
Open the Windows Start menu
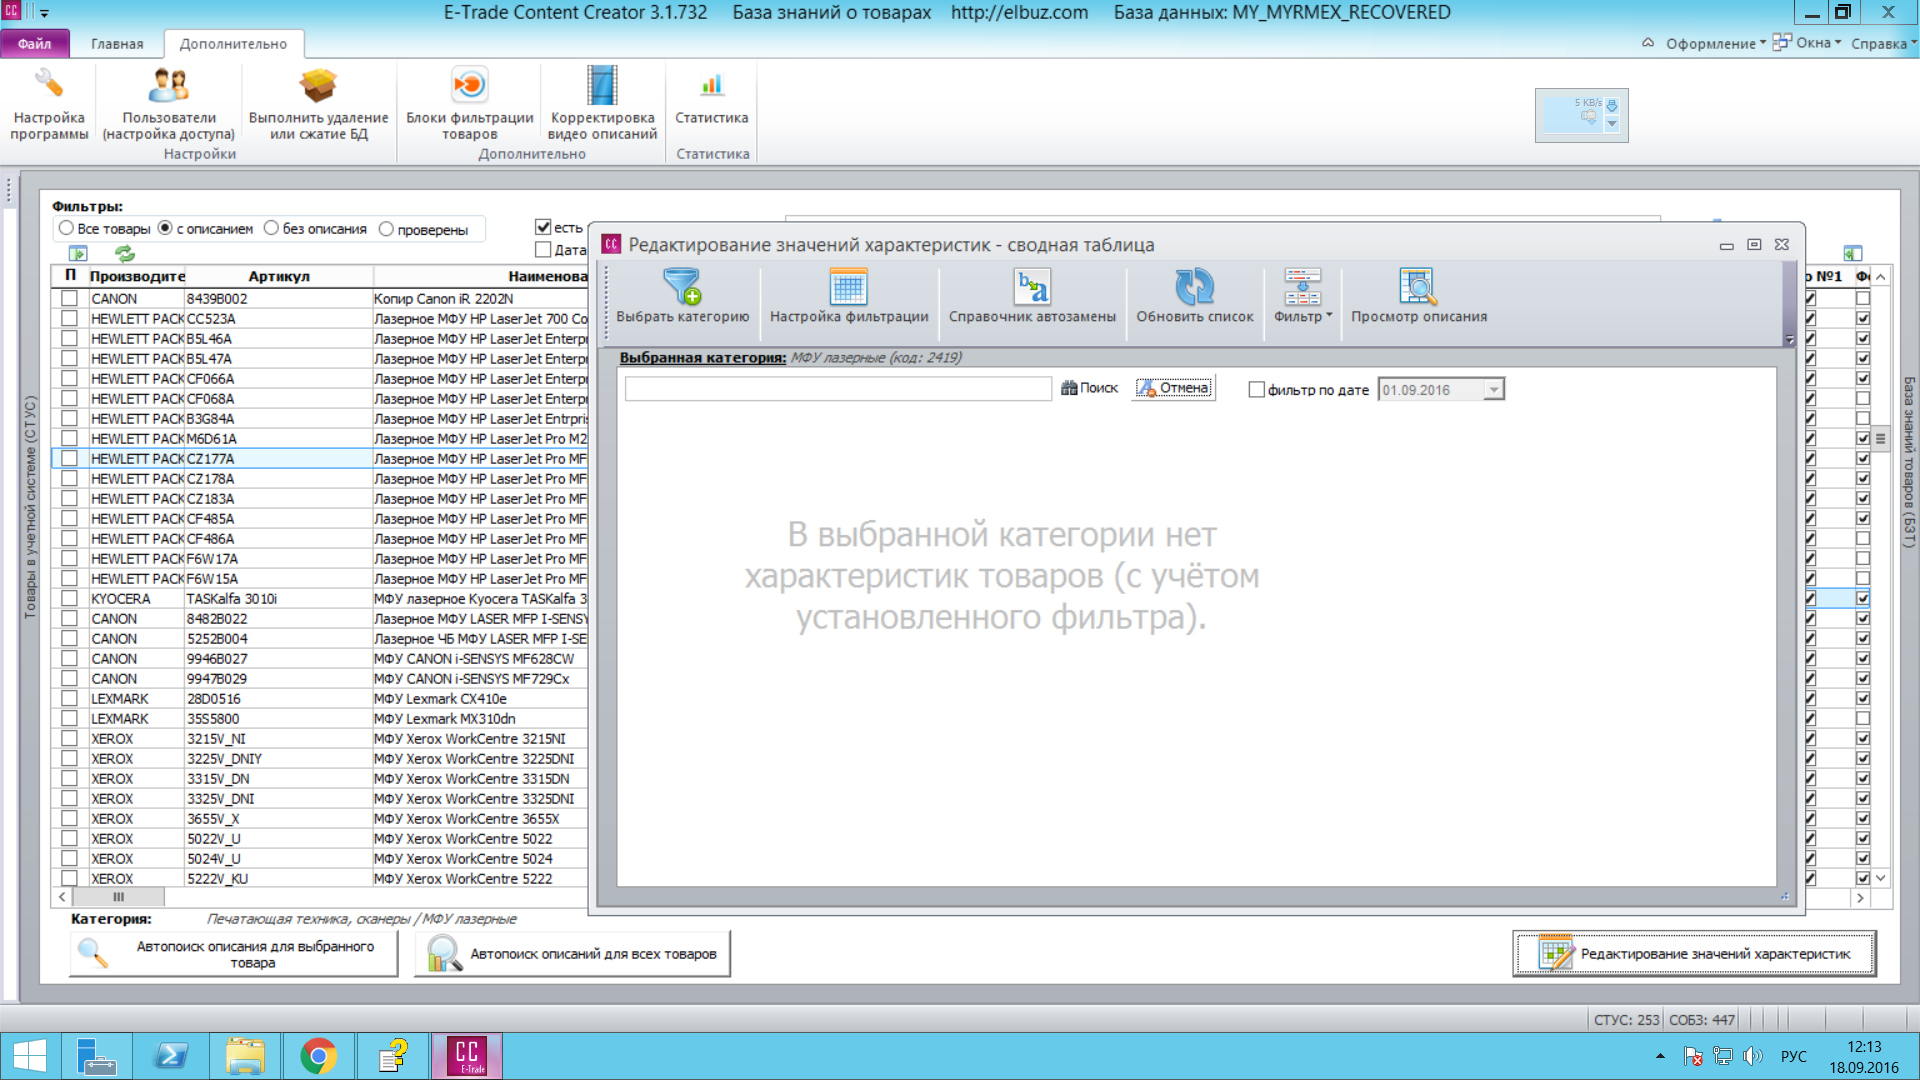30,1056
